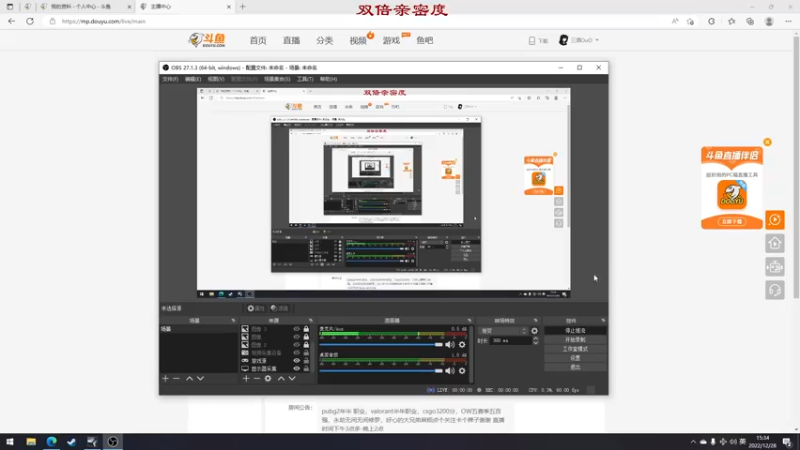The height and width of the screenshot is (450, 800).
Task: Click 停止推流 in OBS controls
Action: coord(575,331)
